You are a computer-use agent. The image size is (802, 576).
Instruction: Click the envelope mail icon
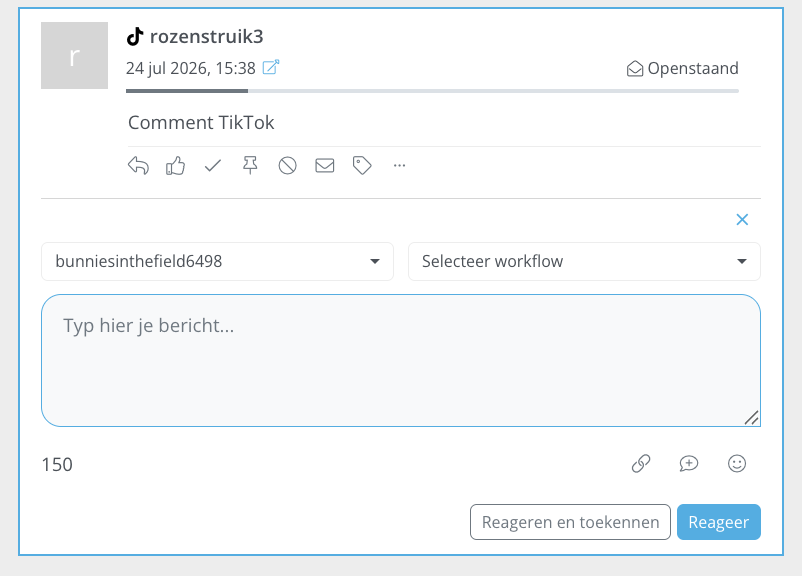coord(325,166)
